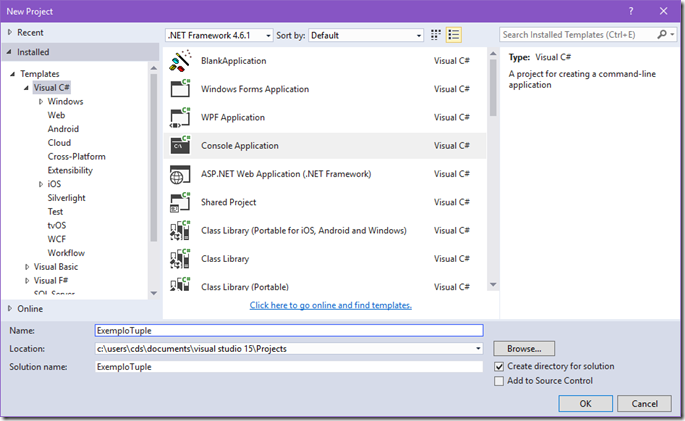Image resolution: width=685 pixels, height=421 pixels.
Task: Click the Class Library (Portable) icon
Action: coord(180,284)
